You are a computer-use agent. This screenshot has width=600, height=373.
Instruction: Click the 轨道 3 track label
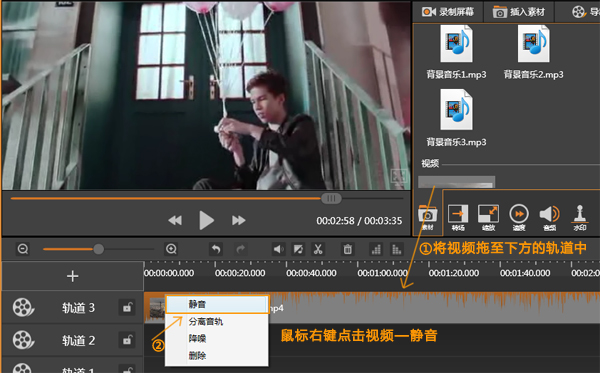point(78,308)
